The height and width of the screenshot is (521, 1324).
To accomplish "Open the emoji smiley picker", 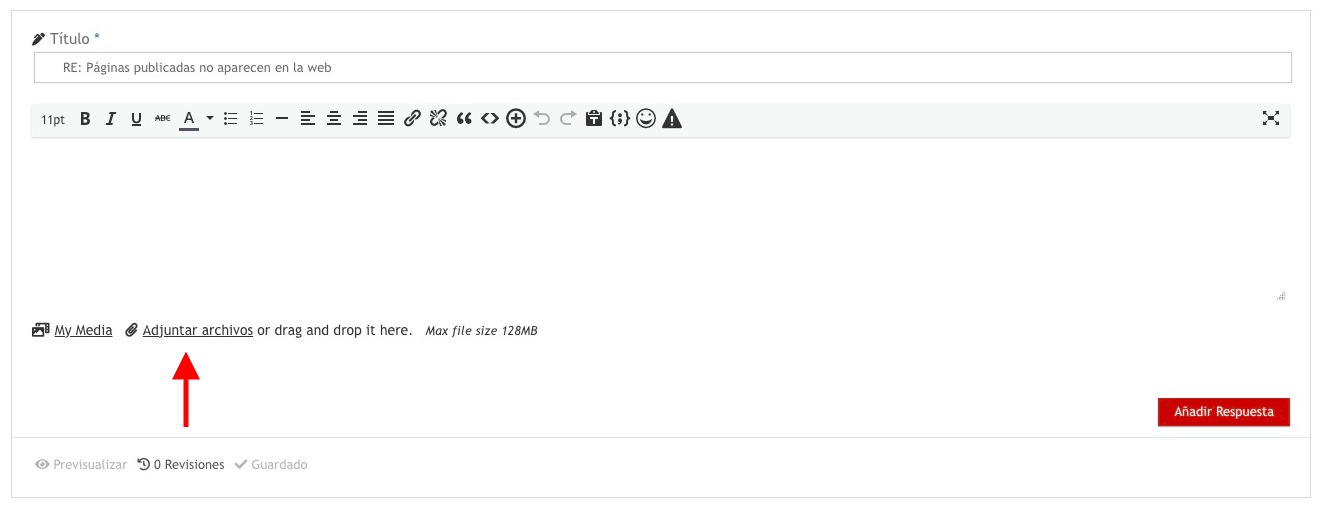I will (646, 119).
